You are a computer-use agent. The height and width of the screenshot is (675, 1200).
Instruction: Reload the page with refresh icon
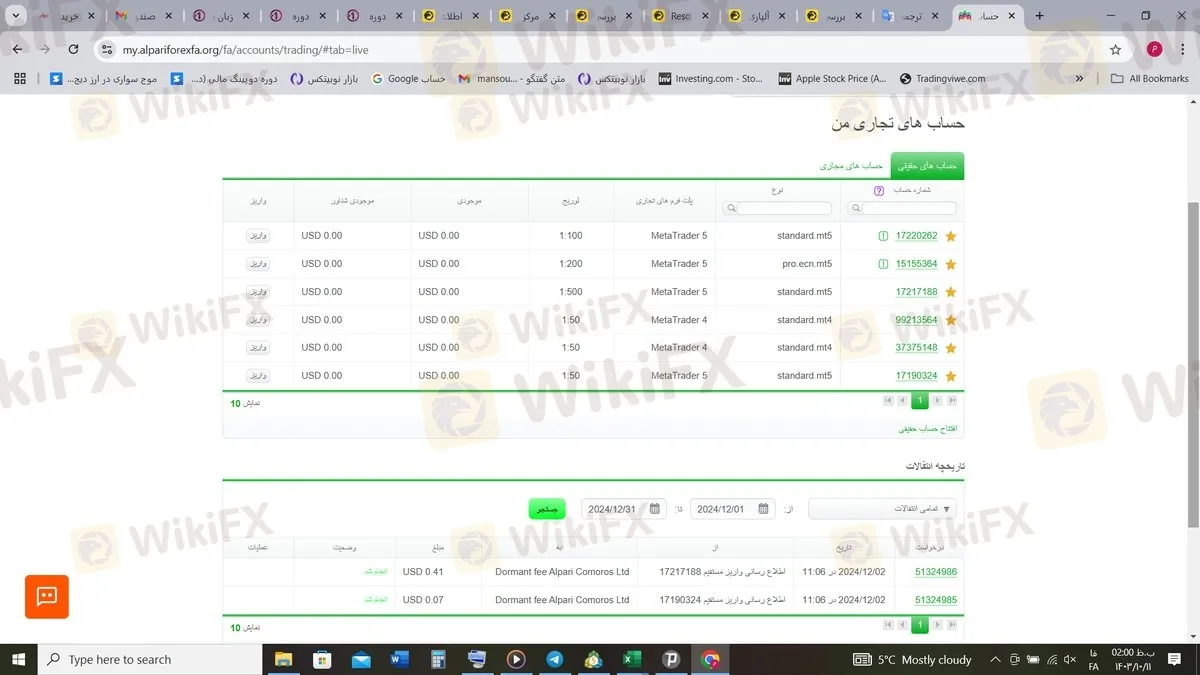[x=74, y=49]
